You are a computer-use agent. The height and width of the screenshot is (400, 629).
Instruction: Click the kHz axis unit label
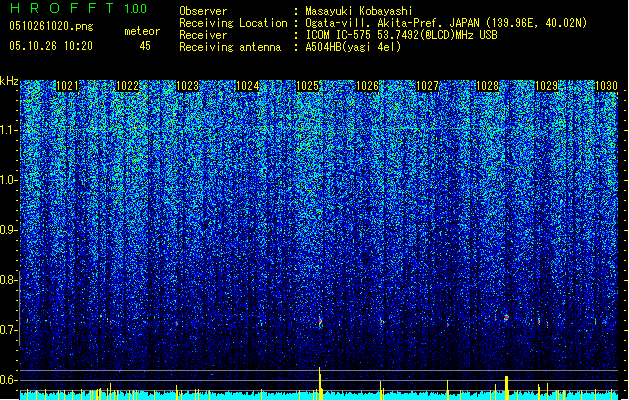pos(9,81)
